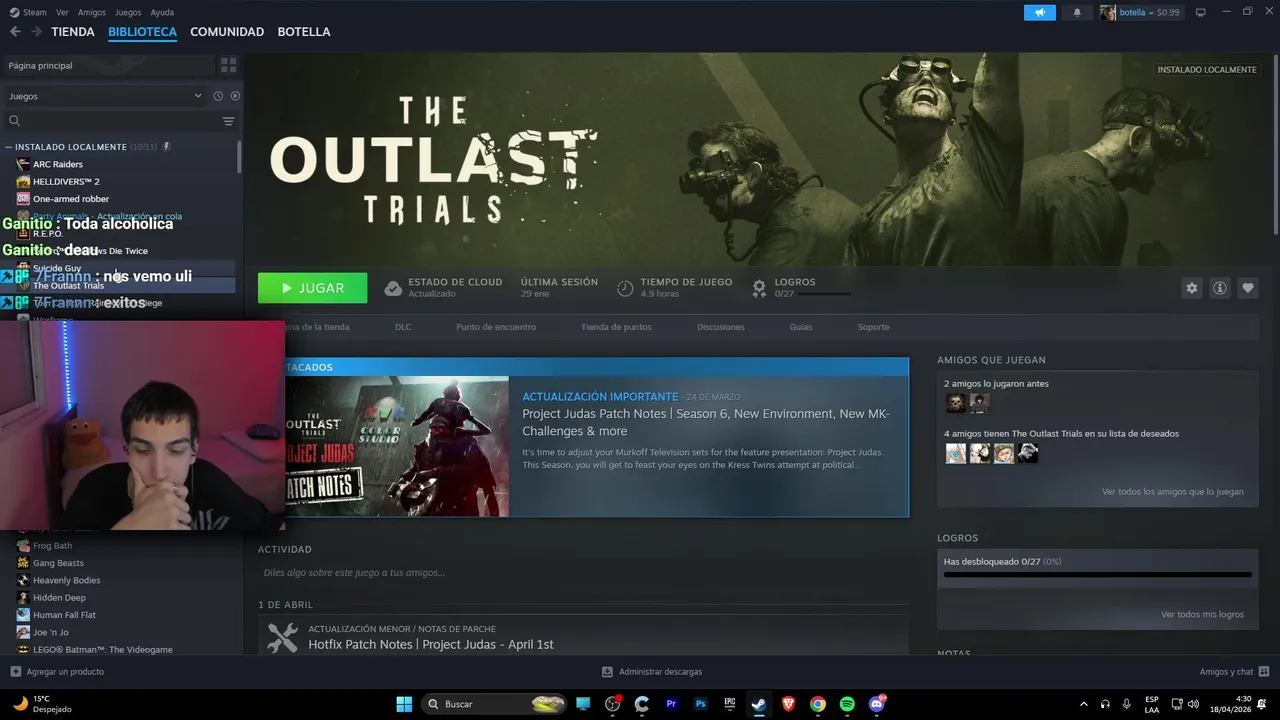This screenshot has width=1280, height=720.
Task: Collapse the Instalado Localmente category
Action: pyautogui.click(x=9, y=147)
